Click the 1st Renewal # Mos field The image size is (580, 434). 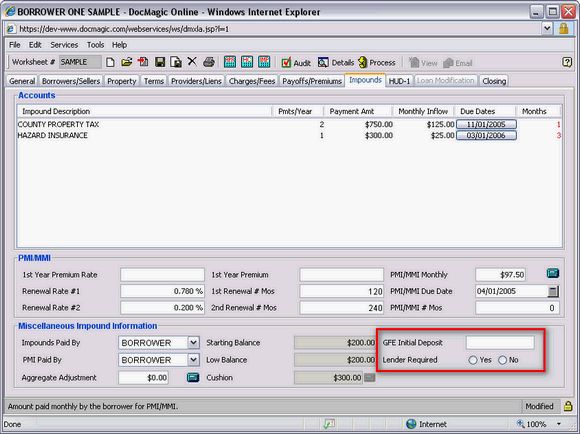click(x=341, y=291)
